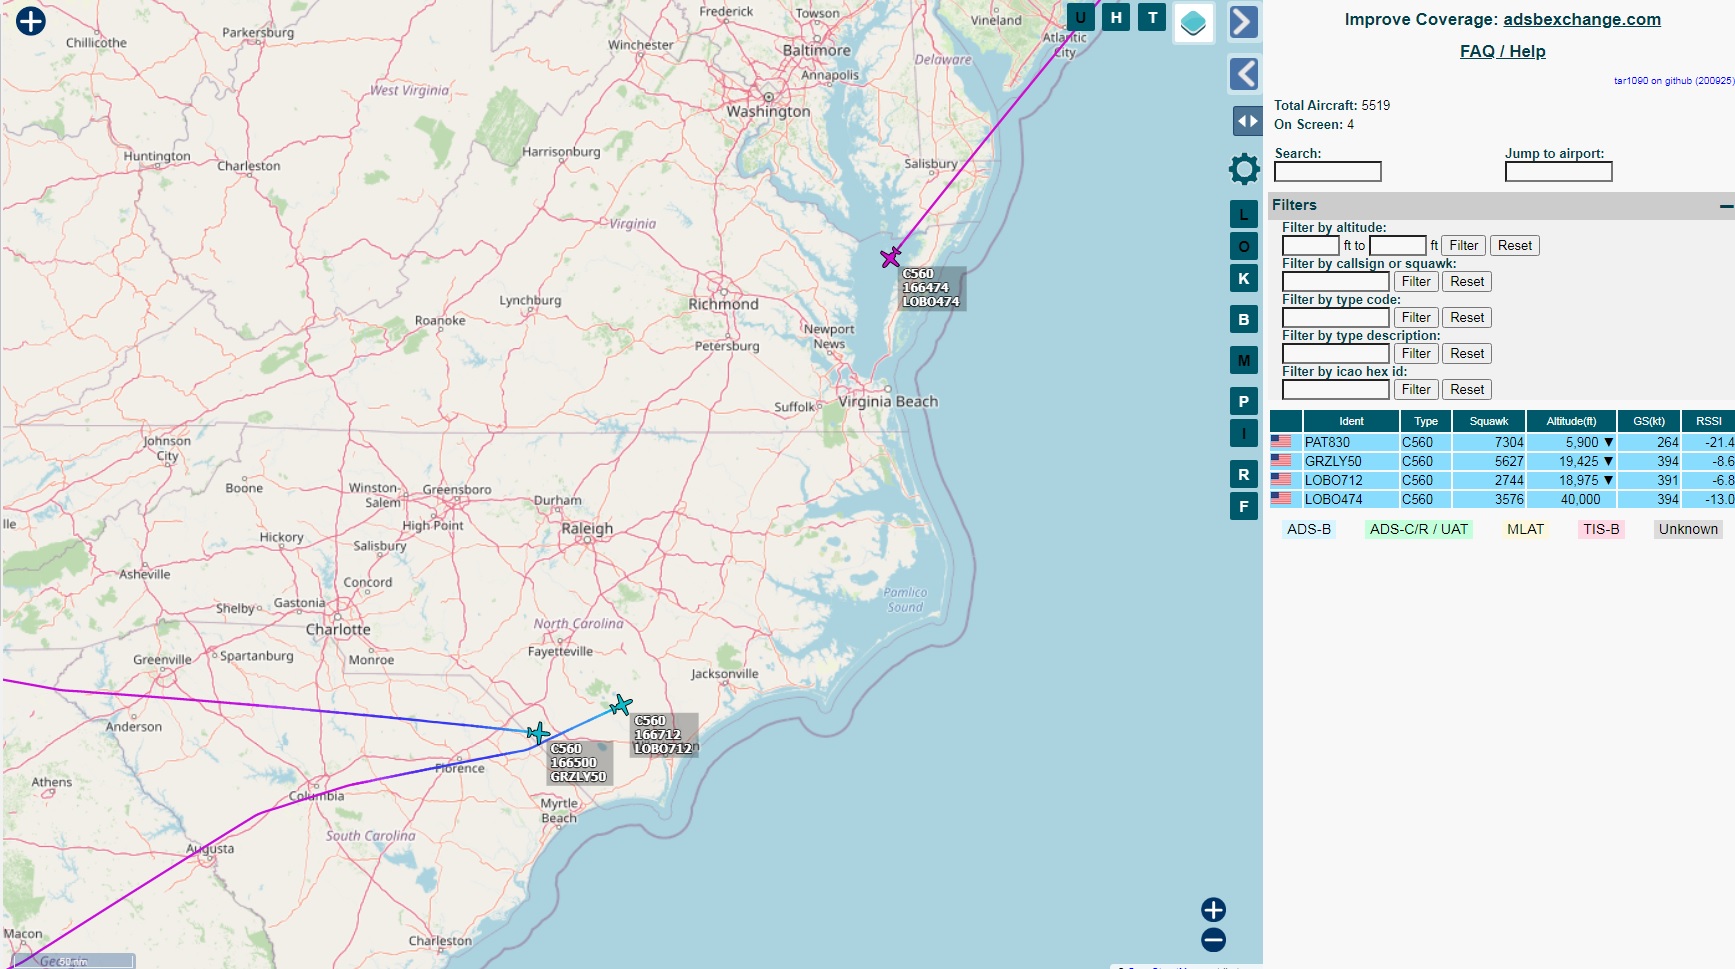
Task: Toggle the L map button
Action: click(1243, 214)
